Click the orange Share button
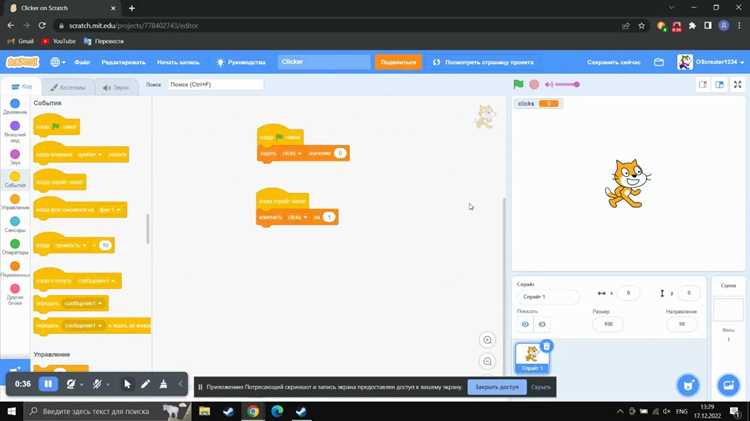This screenshot has width=750, height=421. tap(398, 62)
